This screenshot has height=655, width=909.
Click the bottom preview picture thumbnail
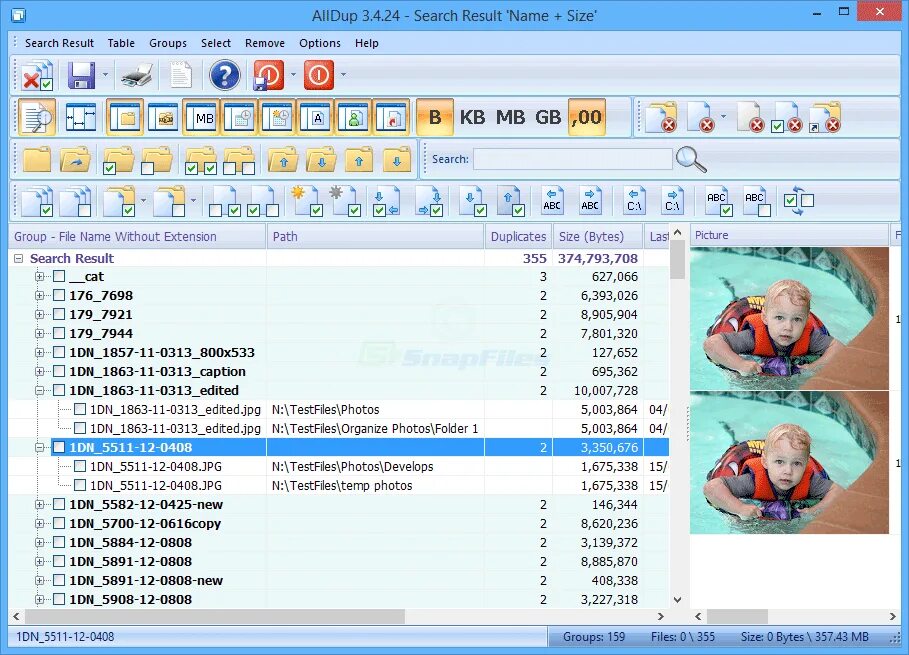point(789,463)
